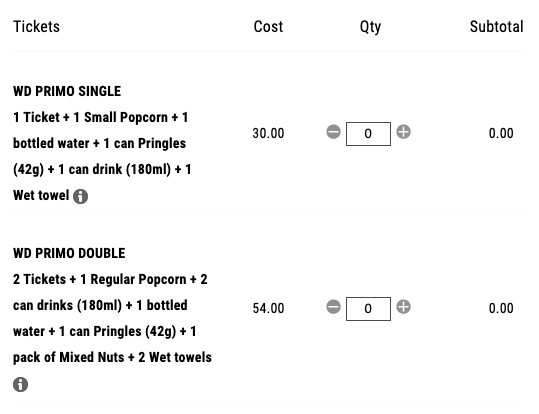Click the 30.00 cost value
This screenshot has width=539, height=414.
coord(268,133)
